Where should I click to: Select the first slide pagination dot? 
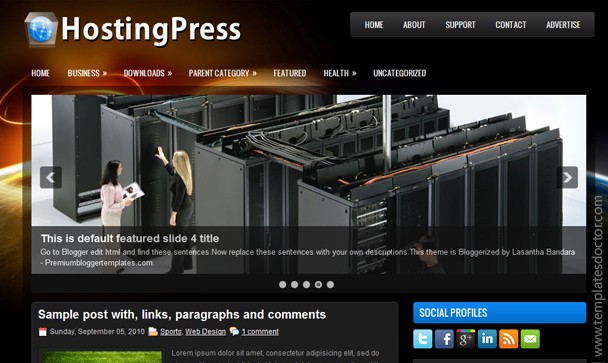[x=283, y=285]
